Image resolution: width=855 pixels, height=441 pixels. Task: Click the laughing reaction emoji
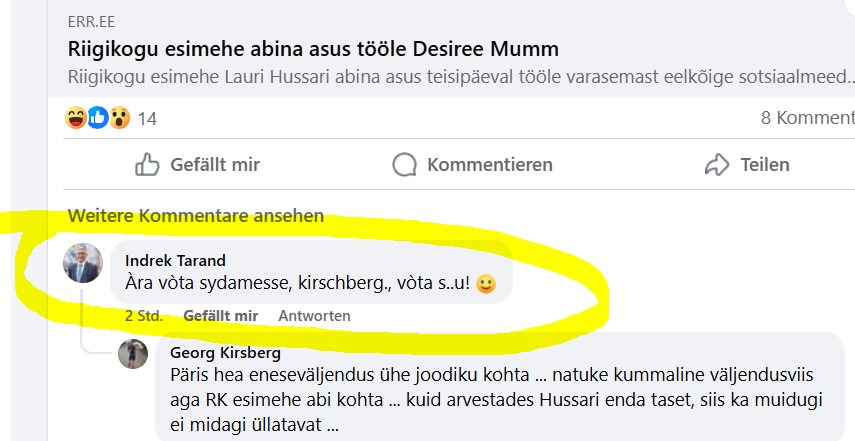point(76,118)
